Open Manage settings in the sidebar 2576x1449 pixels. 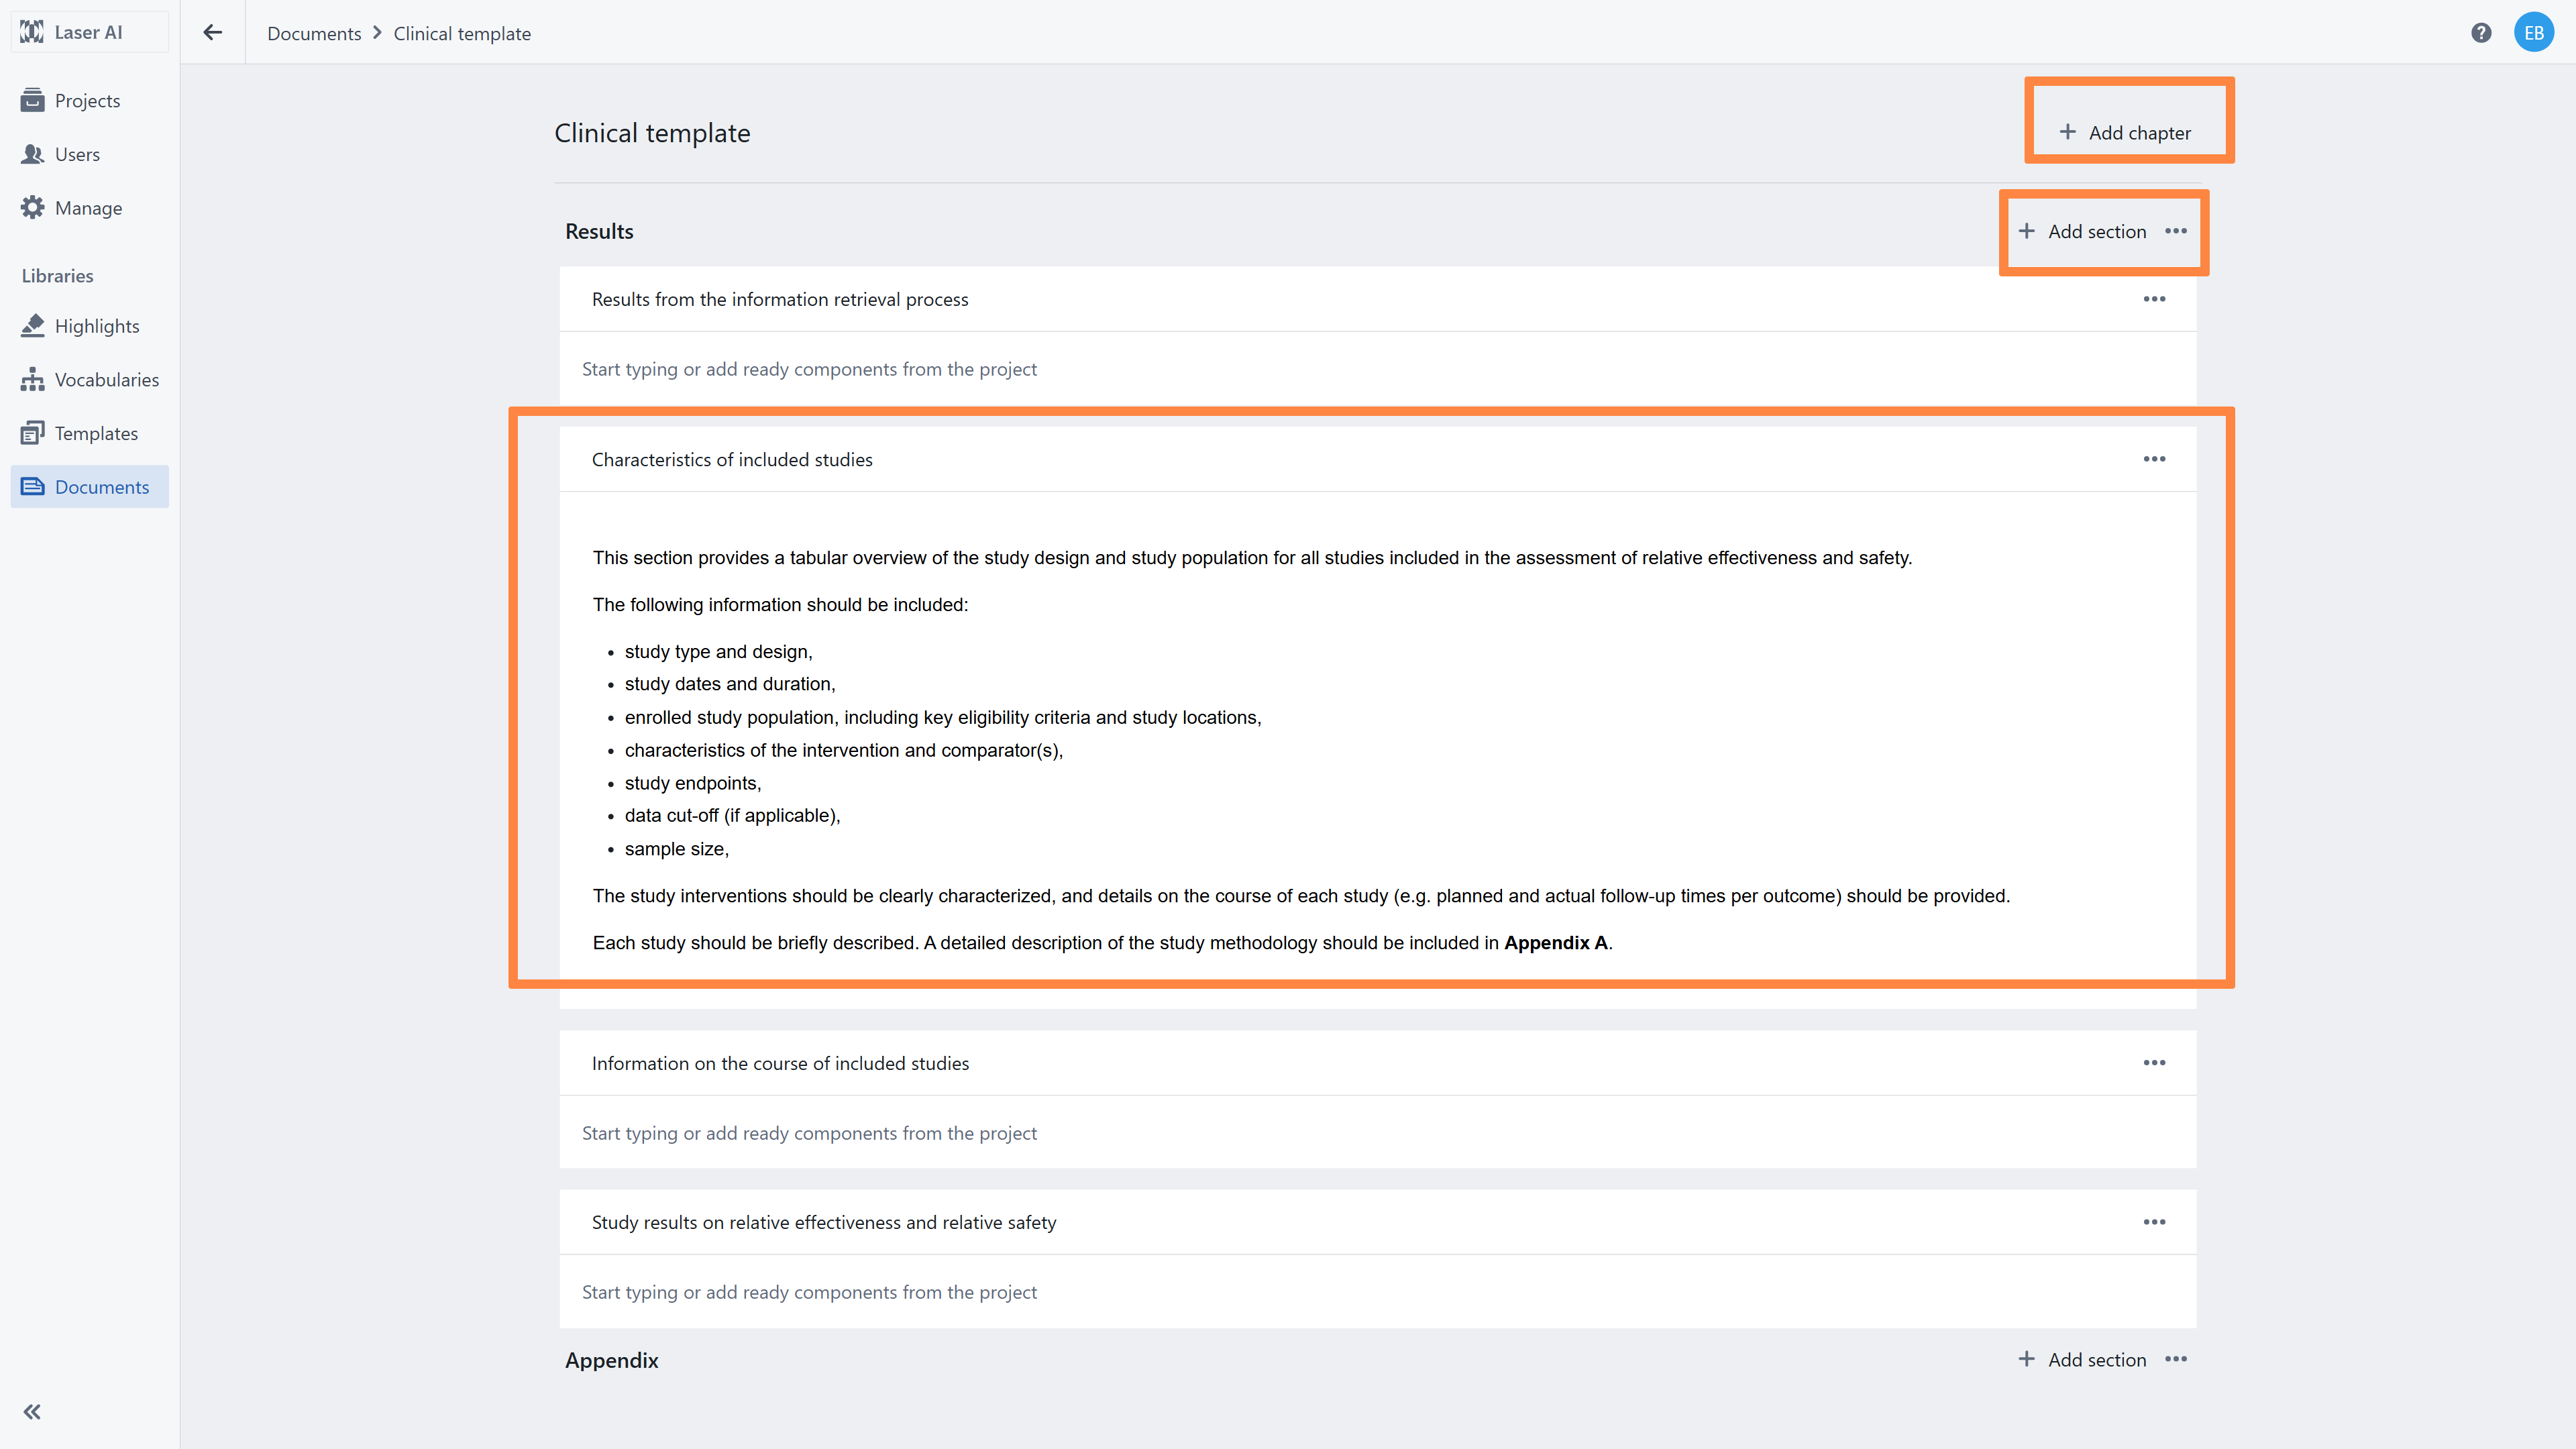pos(88,208)
